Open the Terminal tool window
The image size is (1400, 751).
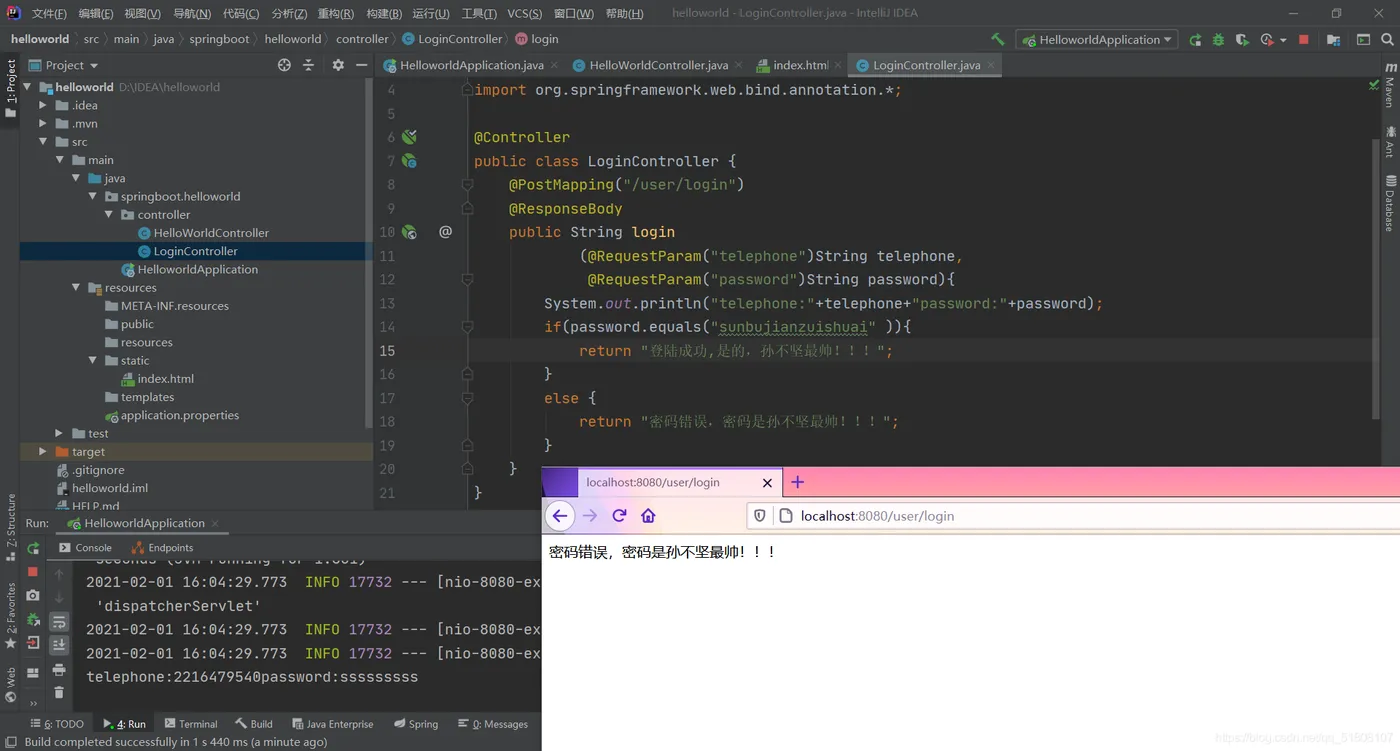(190, 724)
